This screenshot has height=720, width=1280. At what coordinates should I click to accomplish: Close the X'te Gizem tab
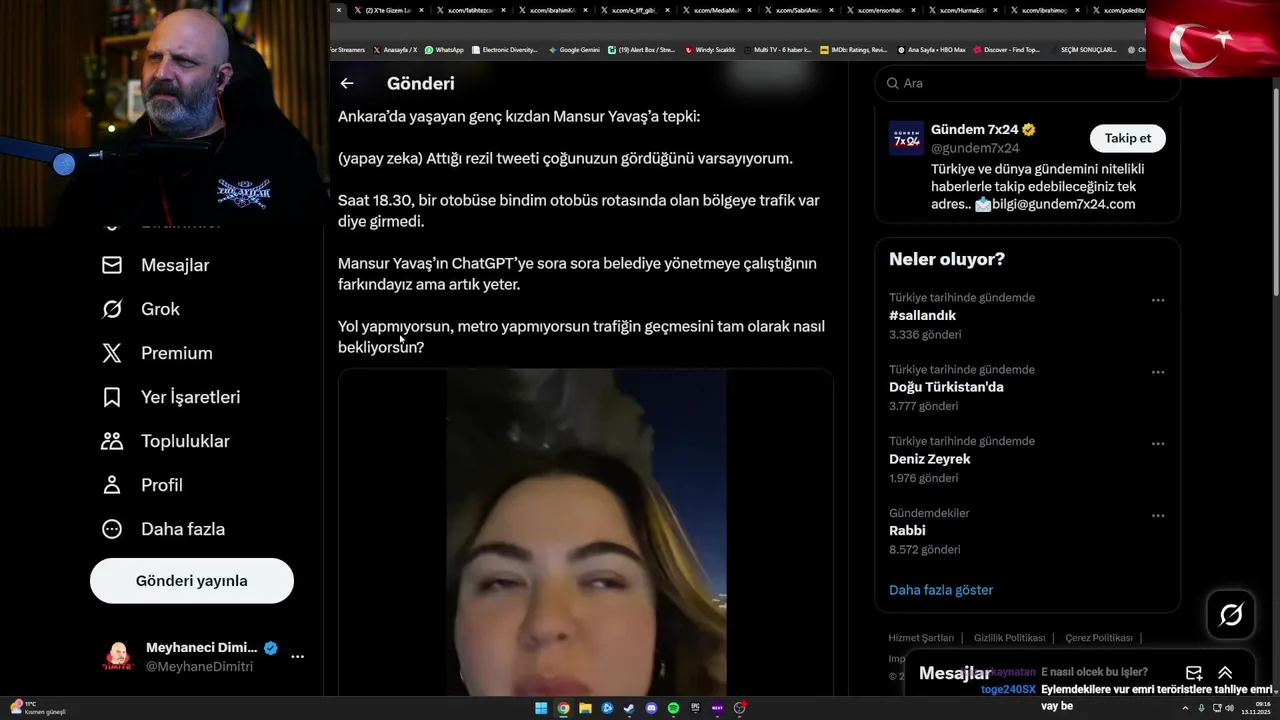(x=421, y=10)
